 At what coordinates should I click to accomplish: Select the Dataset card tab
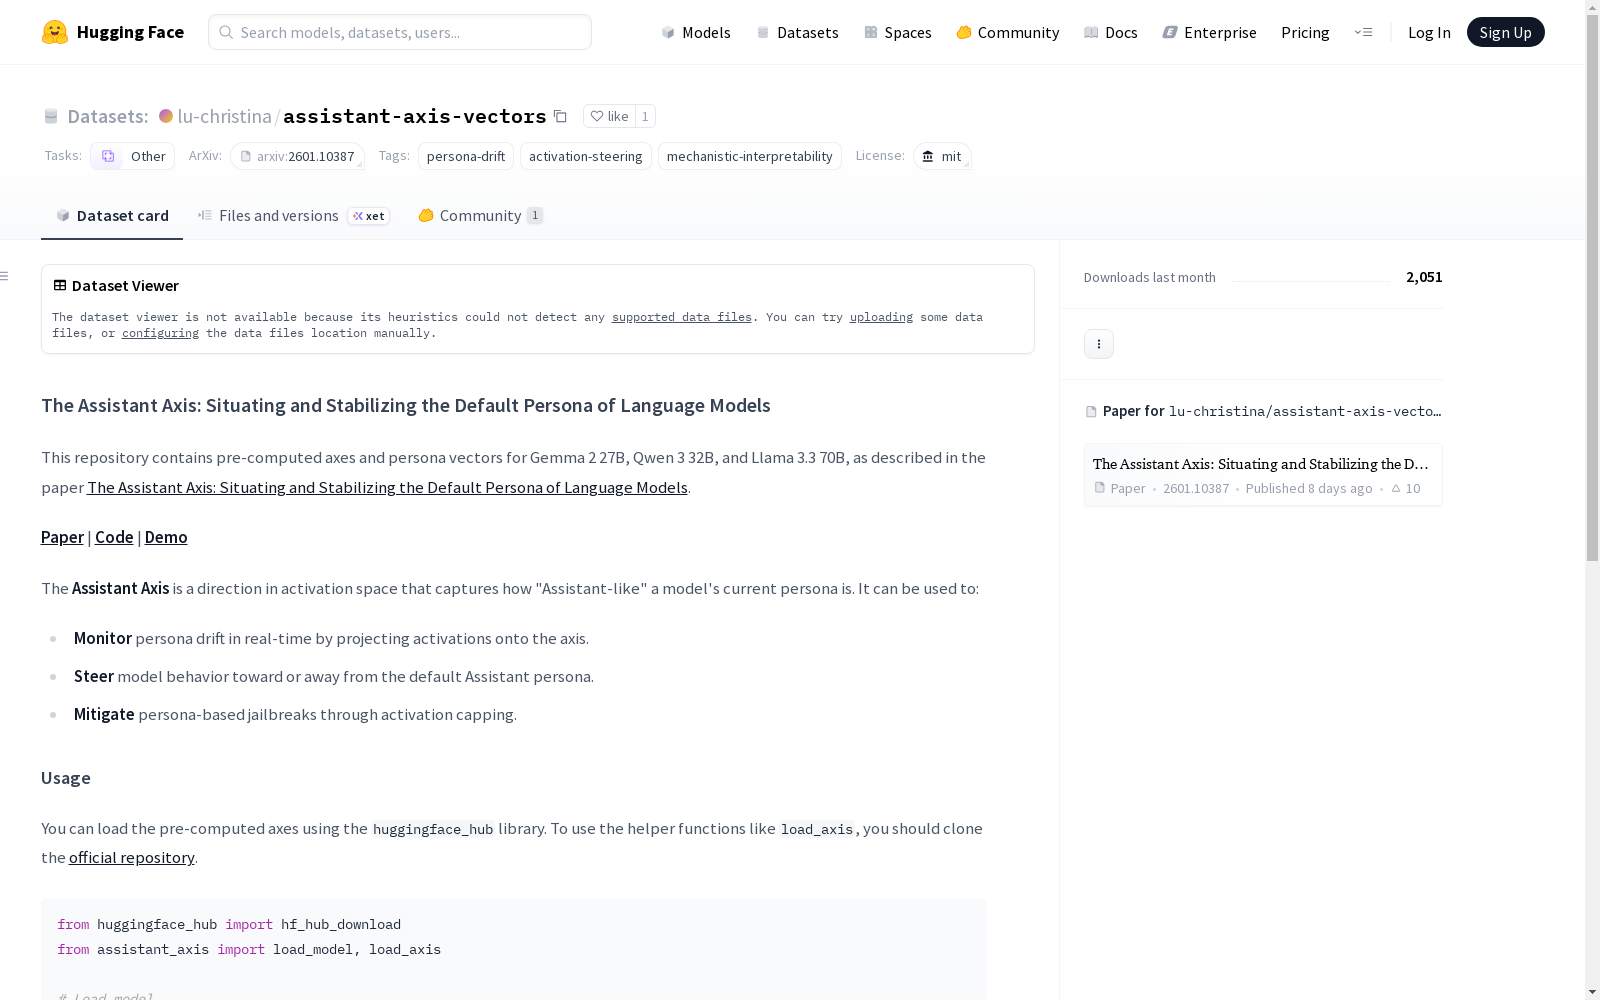click(112, 216)
